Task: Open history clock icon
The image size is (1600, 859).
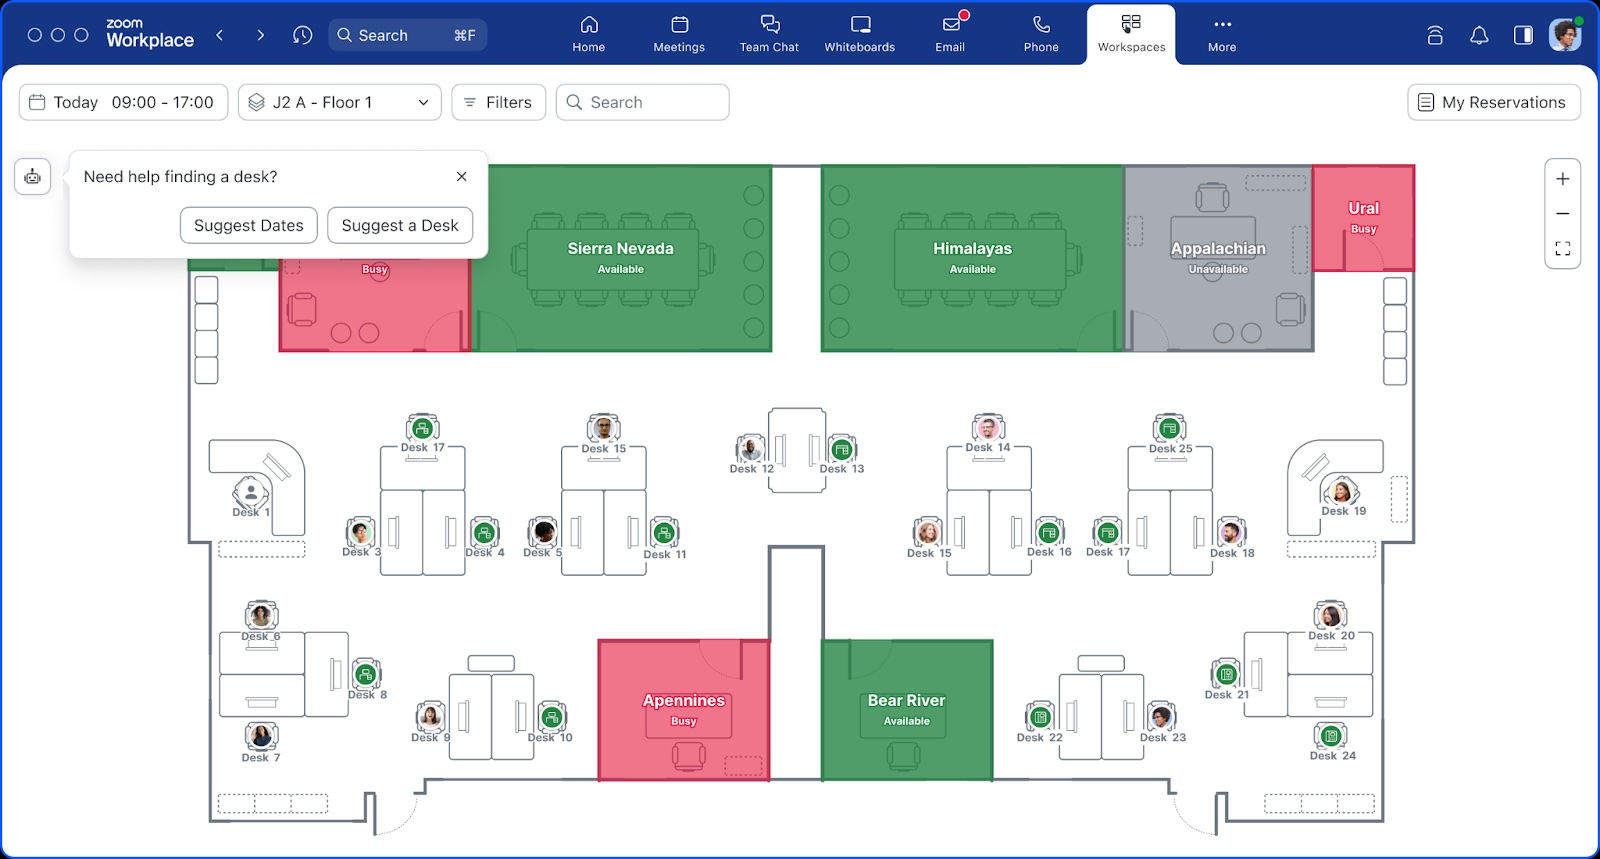Action: click(302, 35)
